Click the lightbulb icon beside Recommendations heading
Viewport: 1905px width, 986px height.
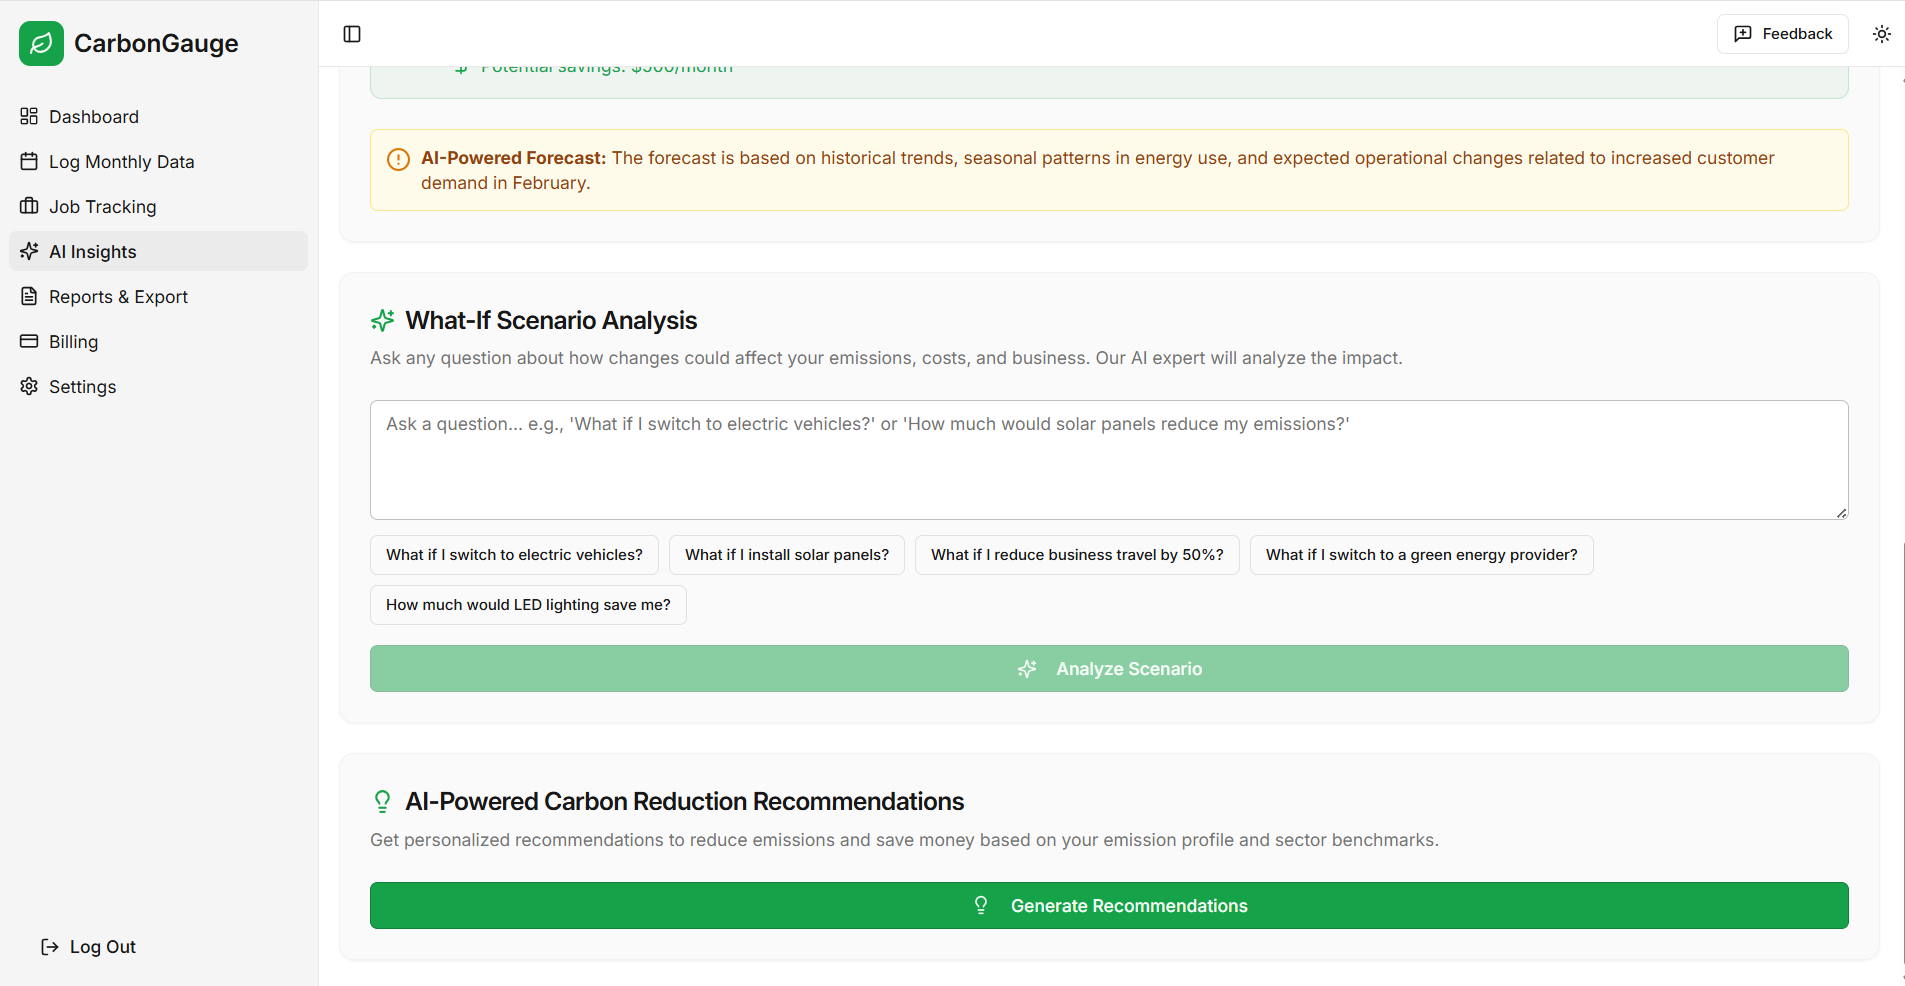point(382,801)
